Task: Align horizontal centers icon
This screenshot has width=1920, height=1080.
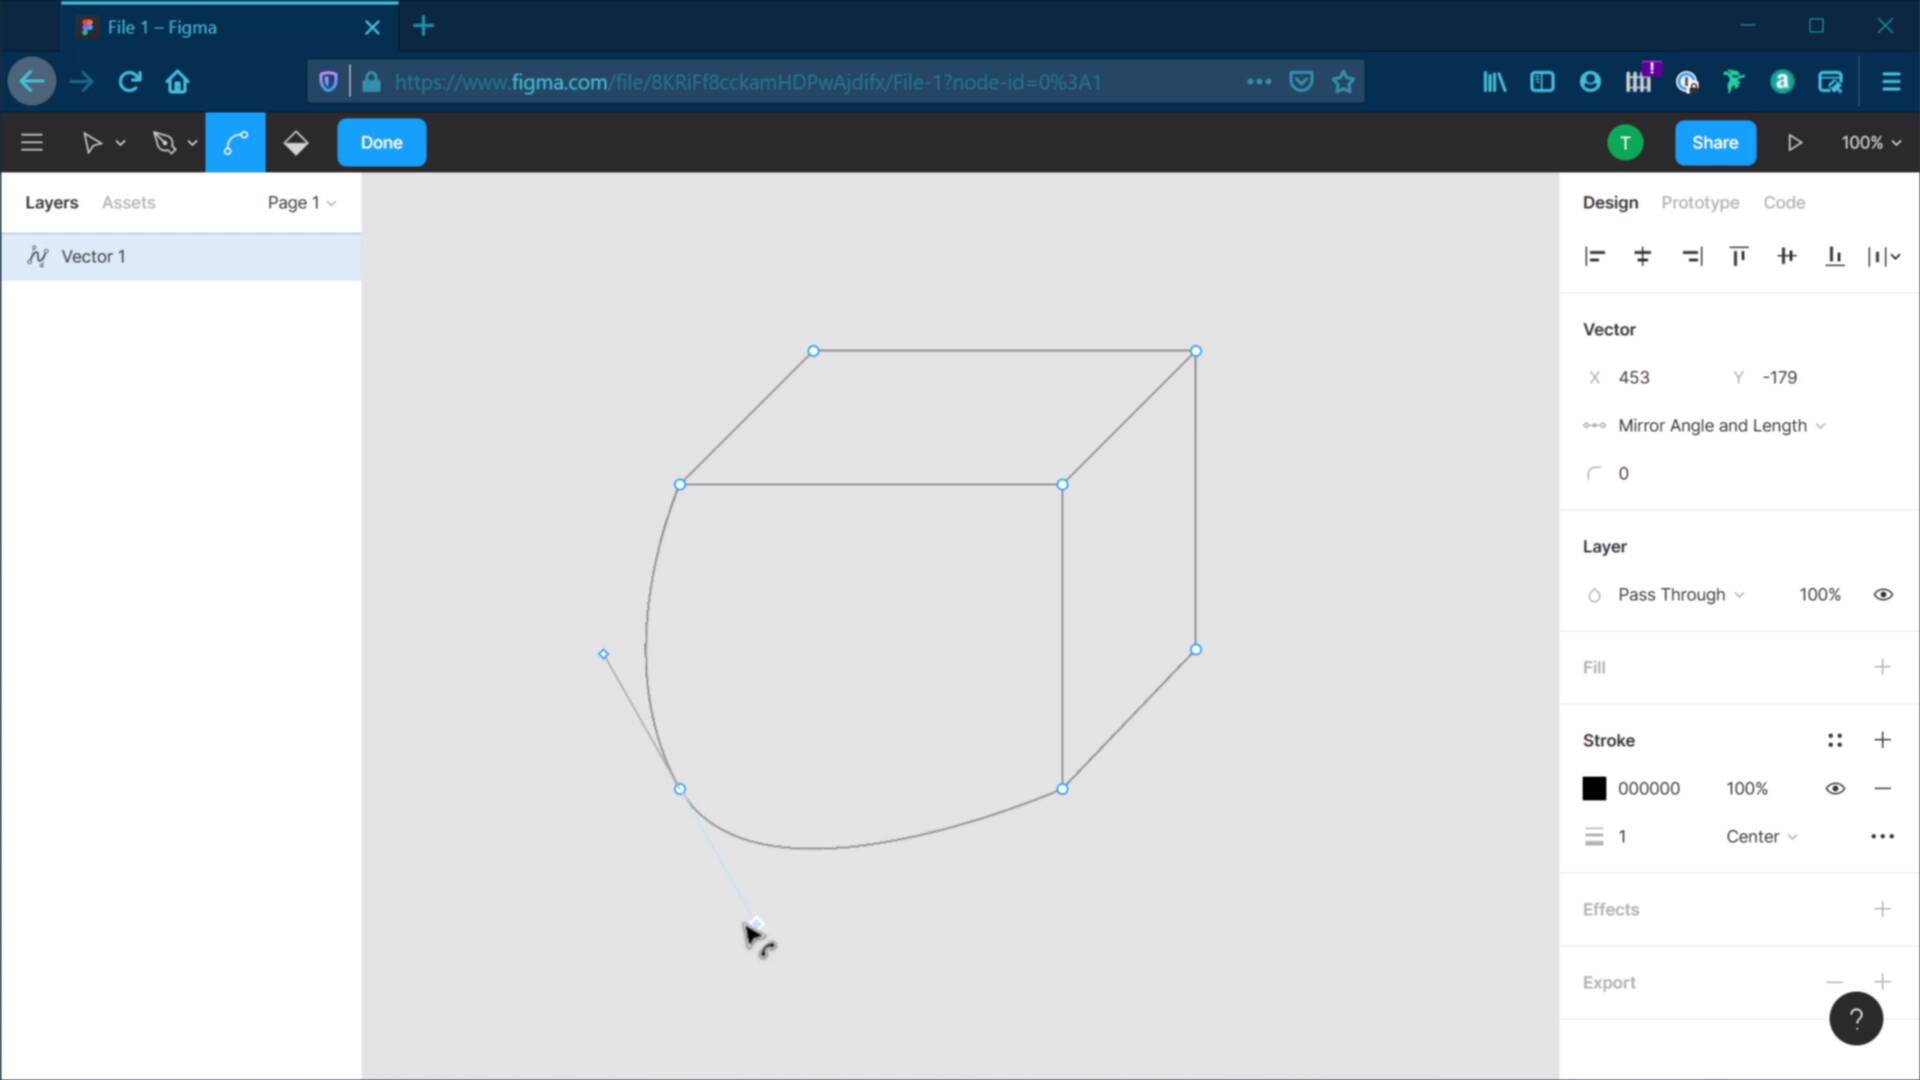Action: (1642, 257)
